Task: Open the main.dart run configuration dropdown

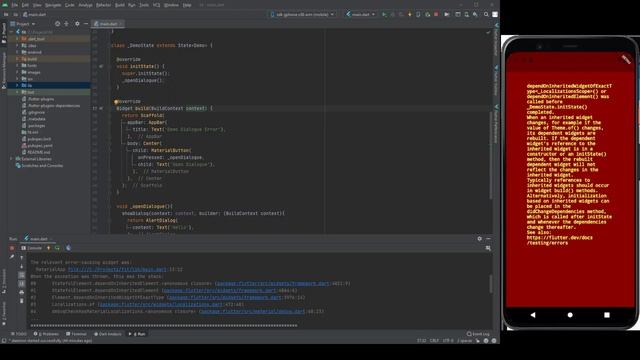Action: 360,14
